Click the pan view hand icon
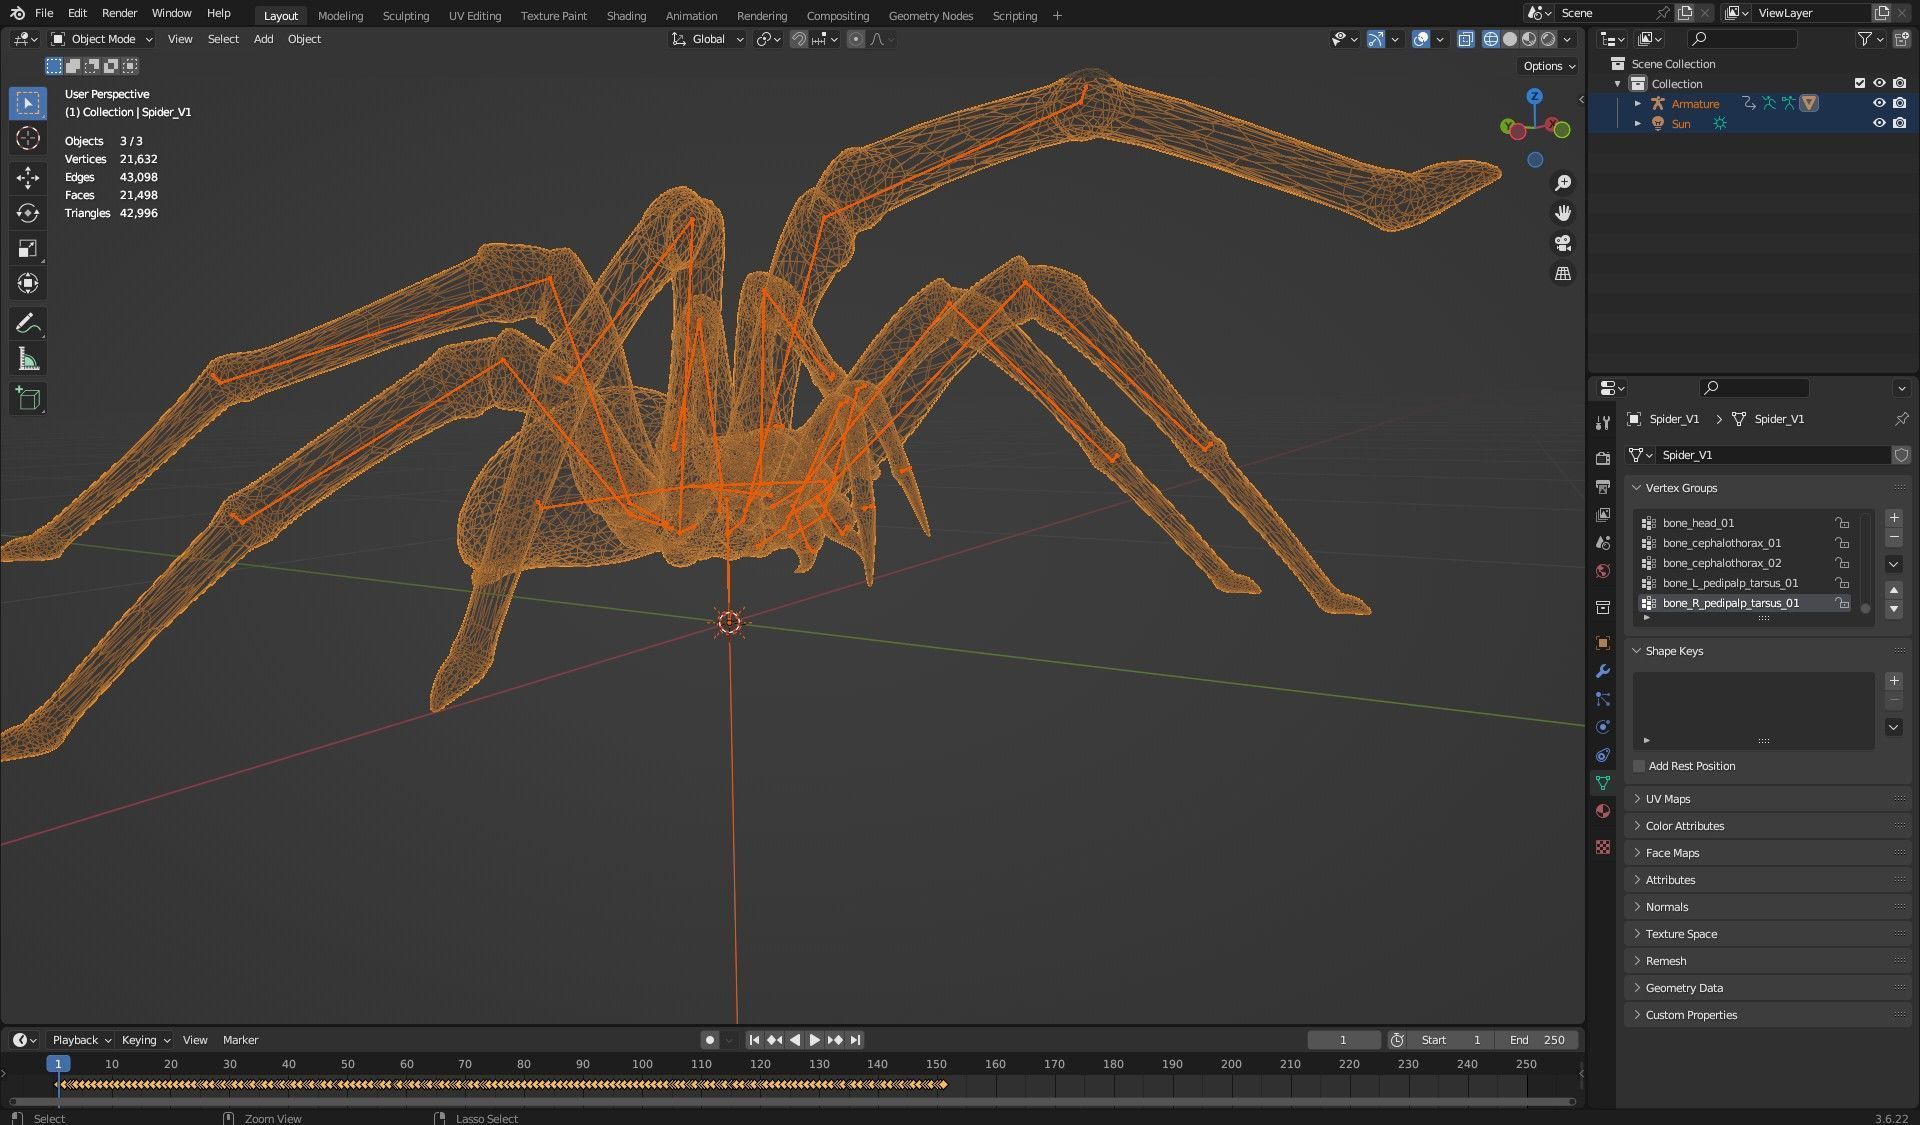The width and height of the screenshot is (1920, 1125). tap(1563, 213)
